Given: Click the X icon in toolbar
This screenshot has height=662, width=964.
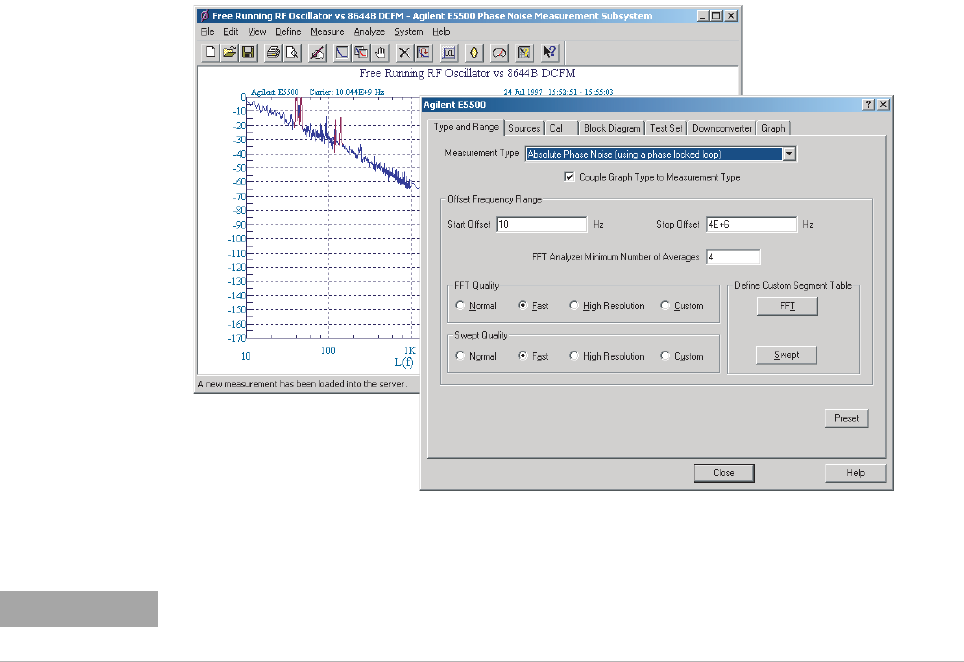Looking at the screenshot, I should 405,52.
